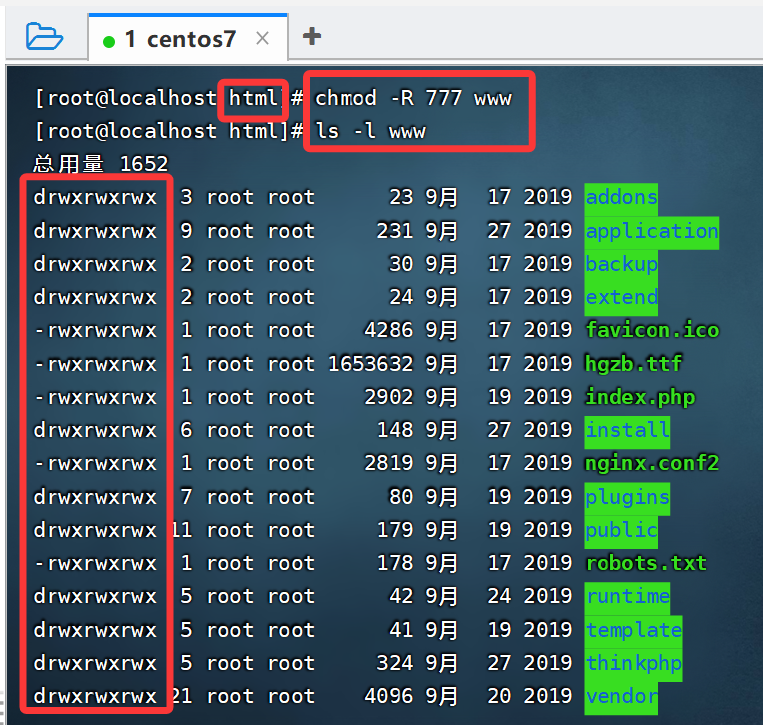Click permissions string of robots.txt row
The width and height of the screenshot is (763, 725).
coord(95,563)
